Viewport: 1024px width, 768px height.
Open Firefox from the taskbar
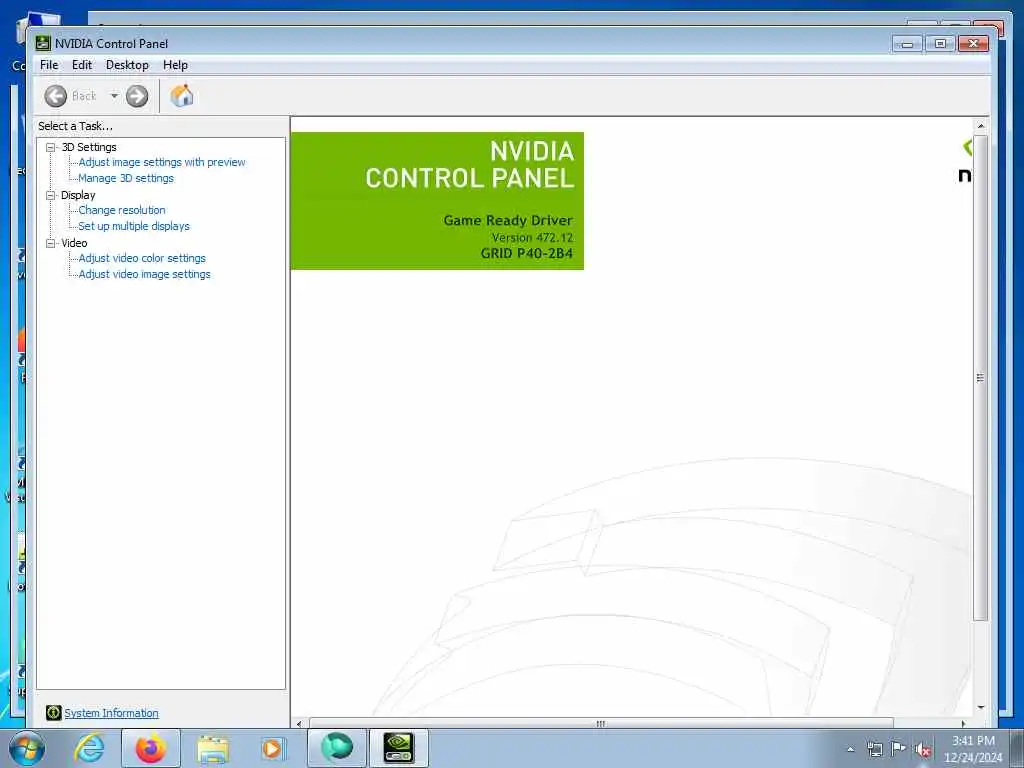click(x=151, y=748)
